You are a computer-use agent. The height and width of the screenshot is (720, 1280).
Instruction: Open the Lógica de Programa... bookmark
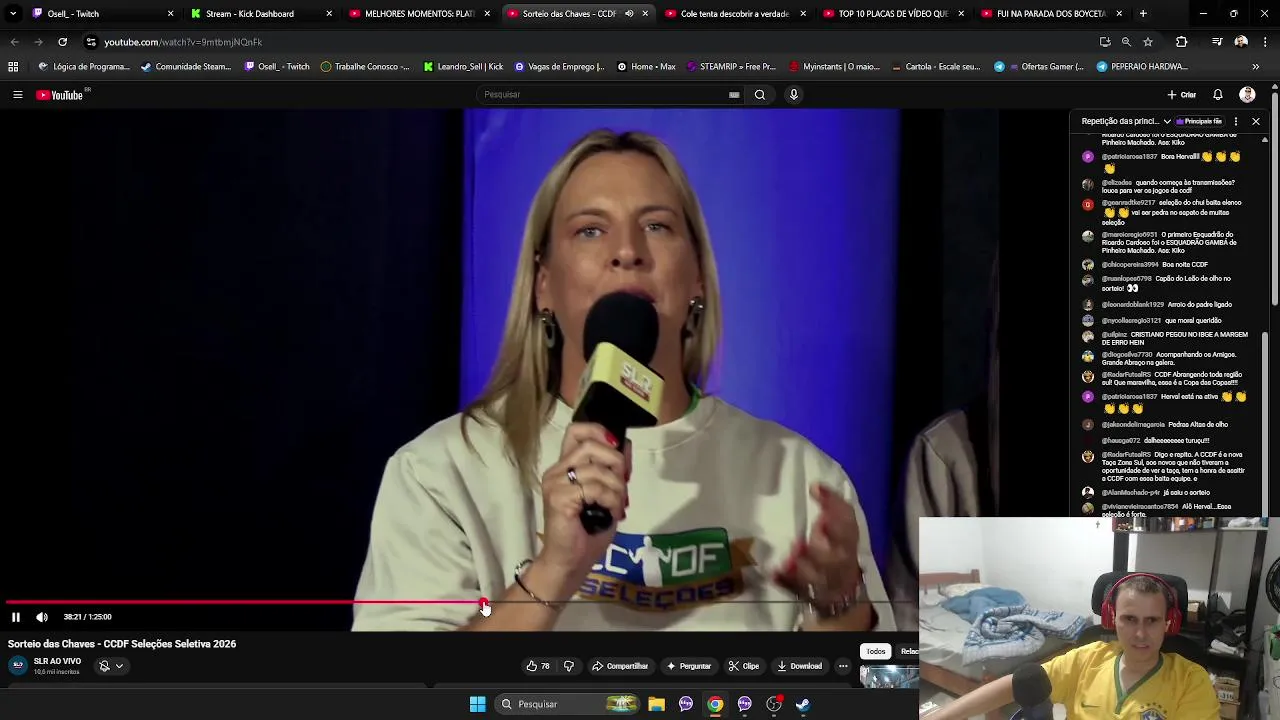coord(84,67)
